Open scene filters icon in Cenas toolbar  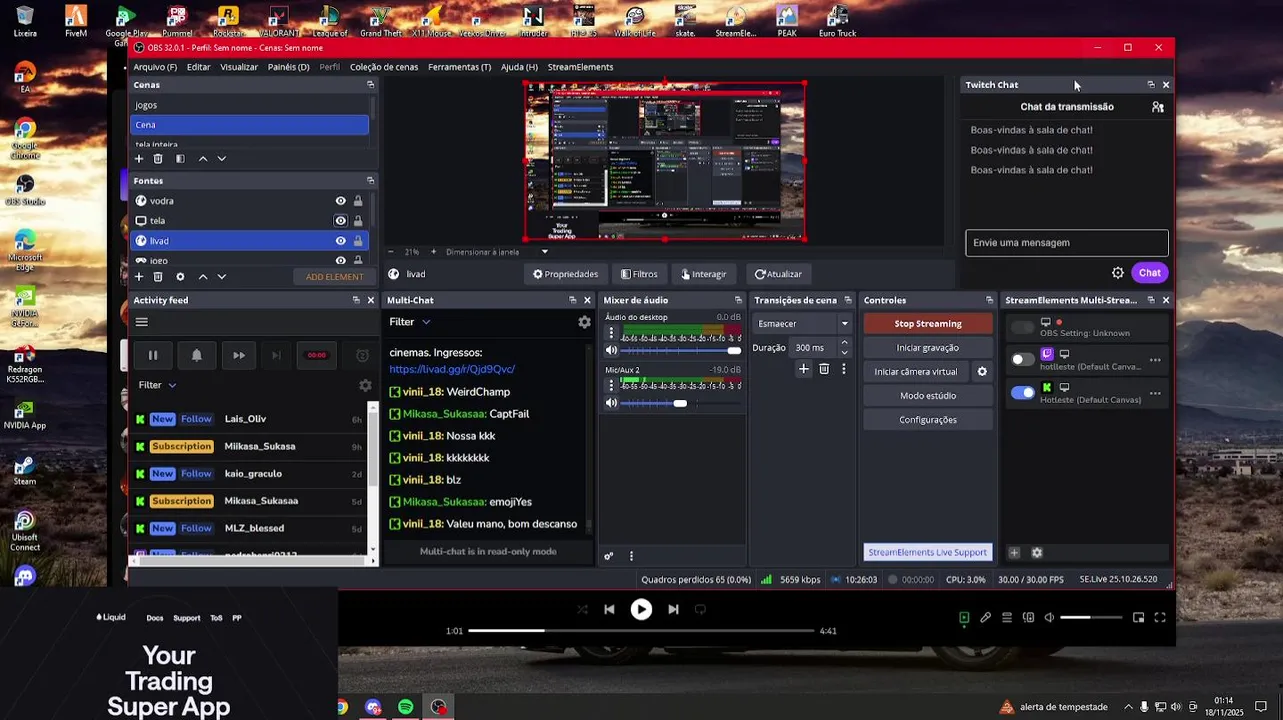pyautogui.click(x=180, y=159)
